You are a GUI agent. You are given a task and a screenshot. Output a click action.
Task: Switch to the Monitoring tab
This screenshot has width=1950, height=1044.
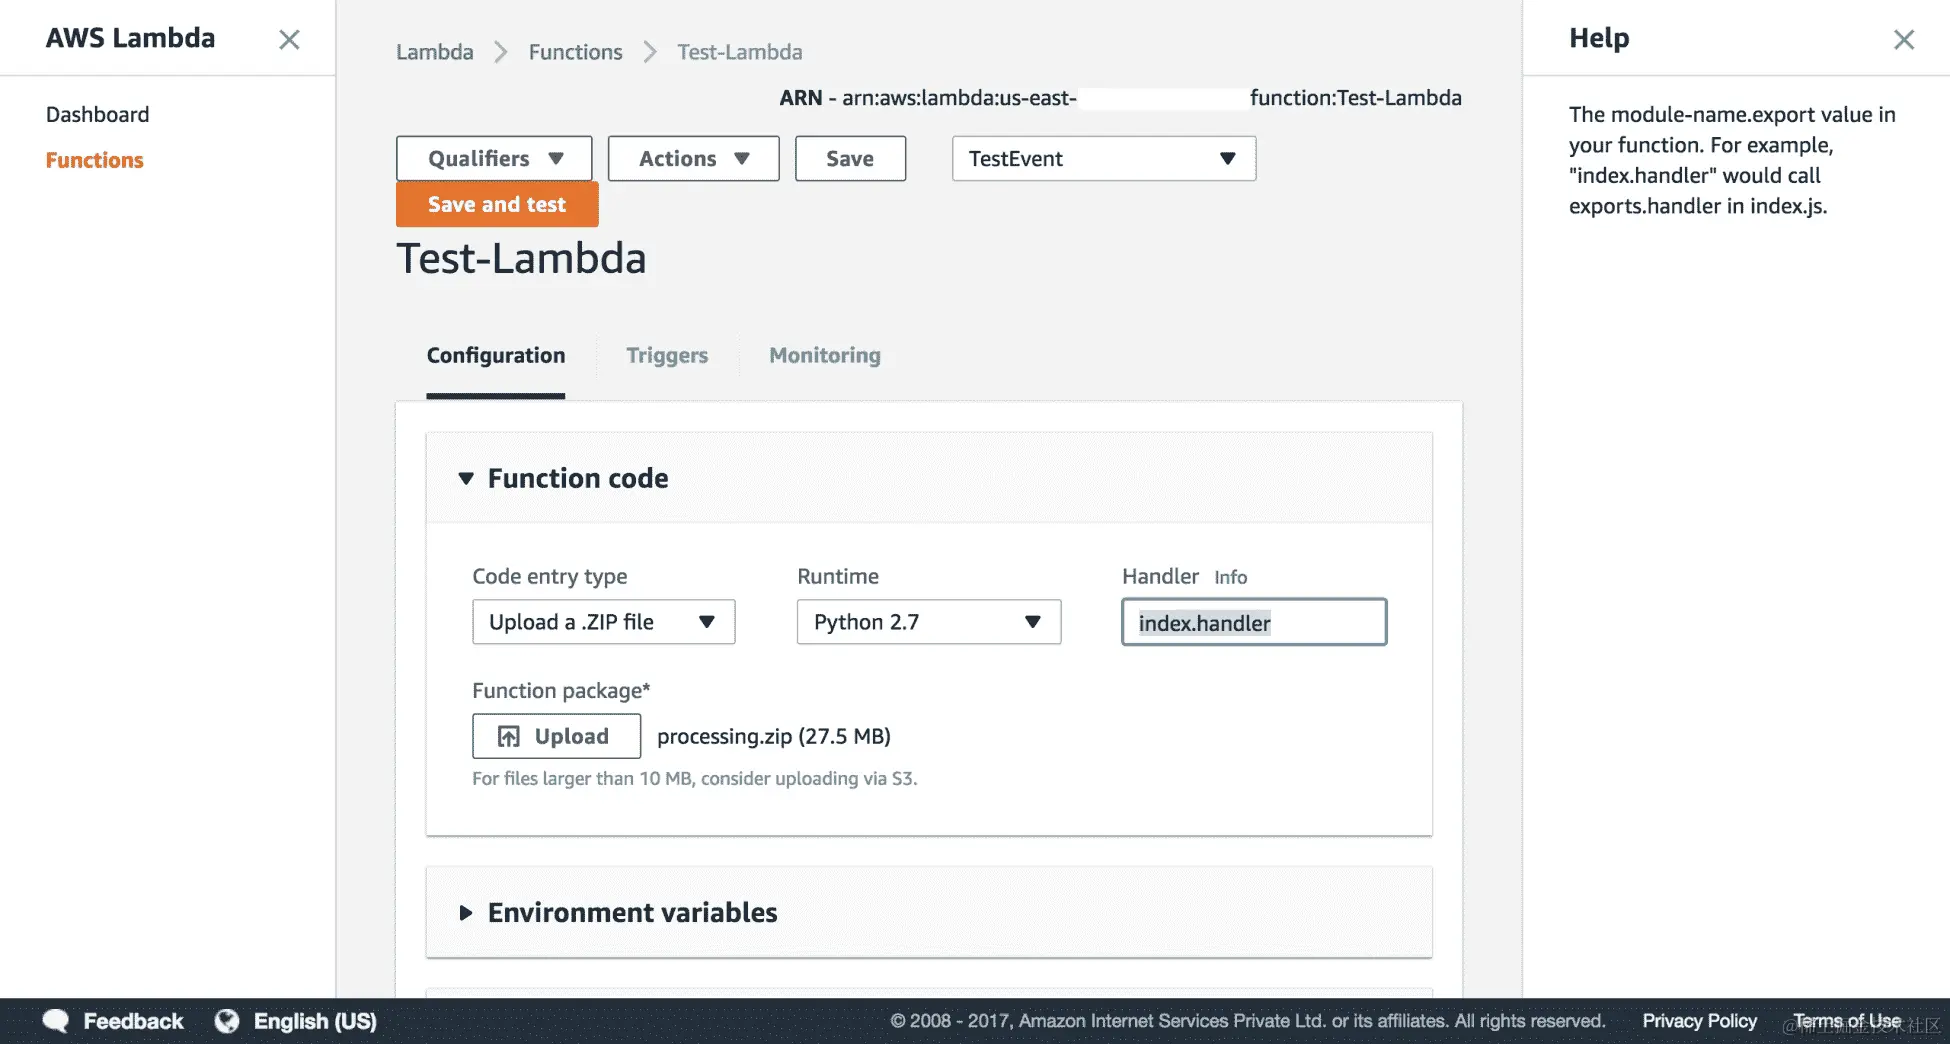(825, 355)
